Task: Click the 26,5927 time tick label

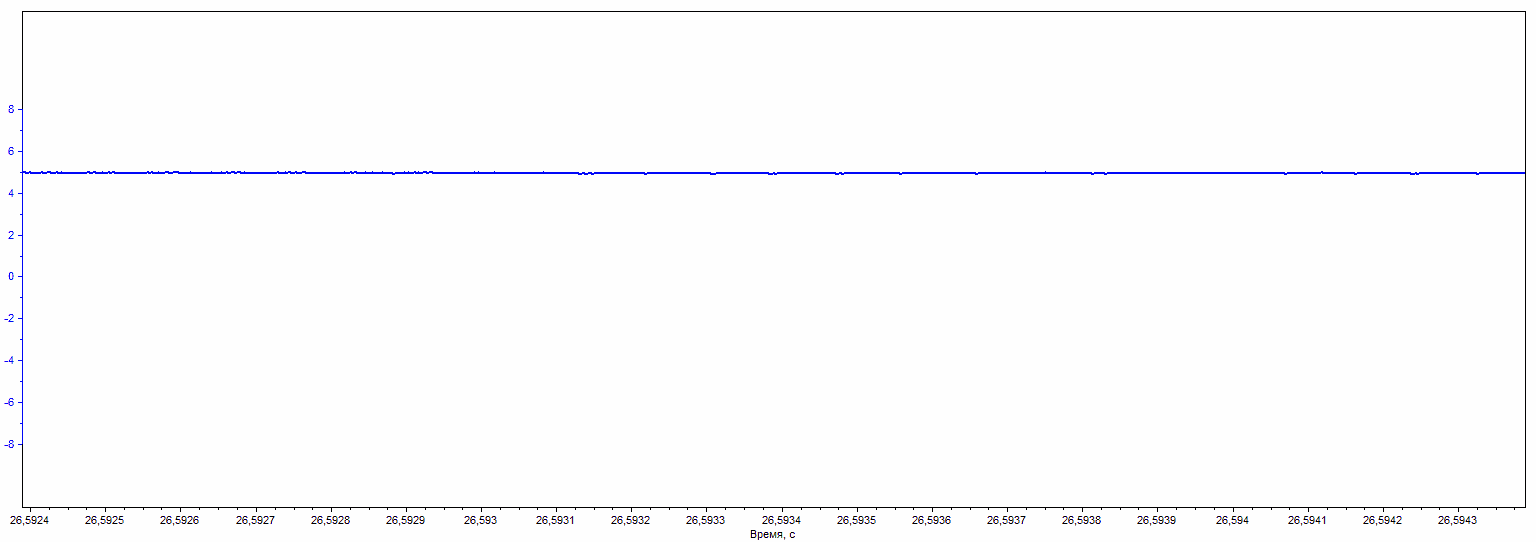Action: pos(255,521)
